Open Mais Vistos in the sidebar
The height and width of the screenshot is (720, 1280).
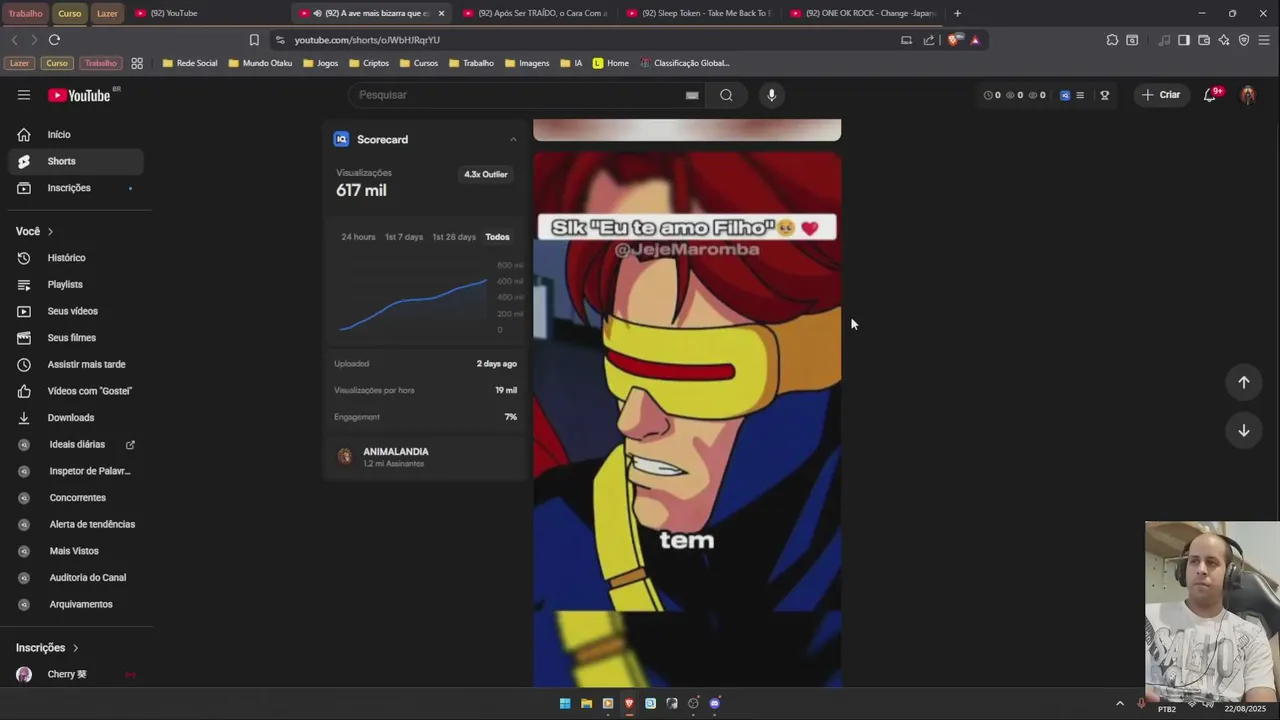tap(76, 551)
